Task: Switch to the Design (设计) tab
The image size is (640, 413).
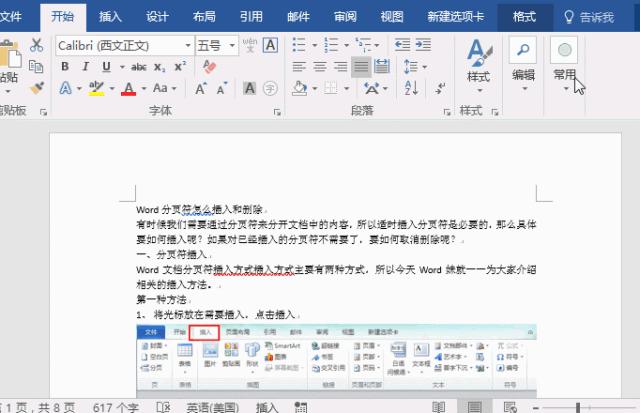Action: pyautogui.click(x=157, y=17)
